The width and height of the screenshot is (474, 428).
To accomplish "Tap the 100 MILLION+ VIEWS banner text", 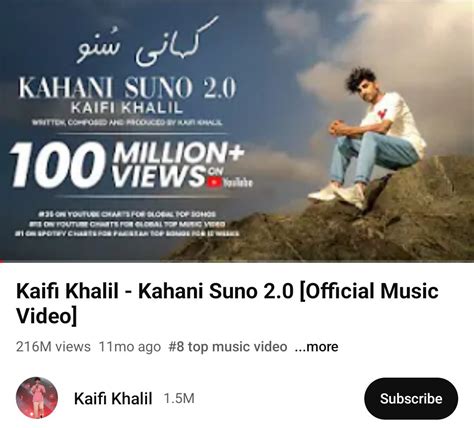I will [x=128, y=165].
